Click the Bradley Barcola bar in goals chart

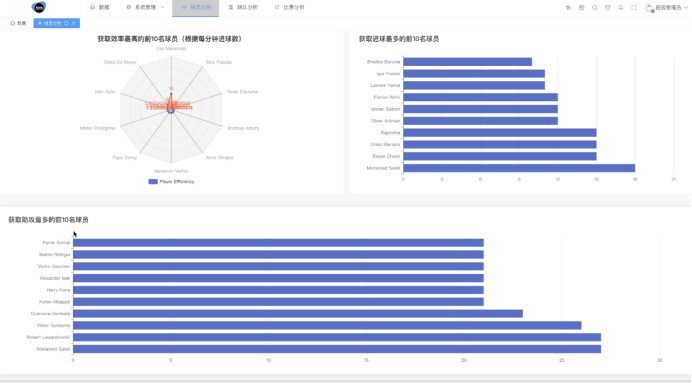point(467,62)
